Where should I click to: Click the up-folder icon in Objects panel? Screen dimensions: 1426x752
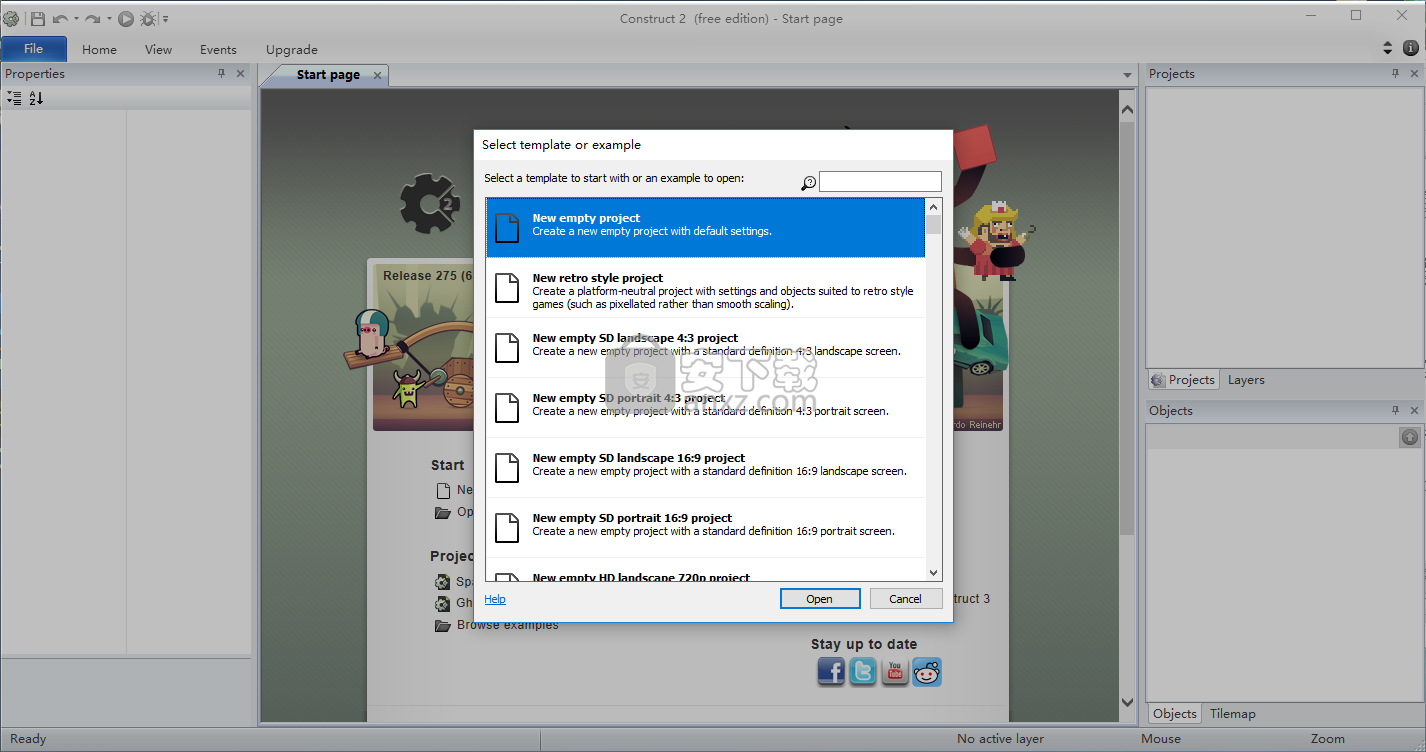tap(1409, 437)
